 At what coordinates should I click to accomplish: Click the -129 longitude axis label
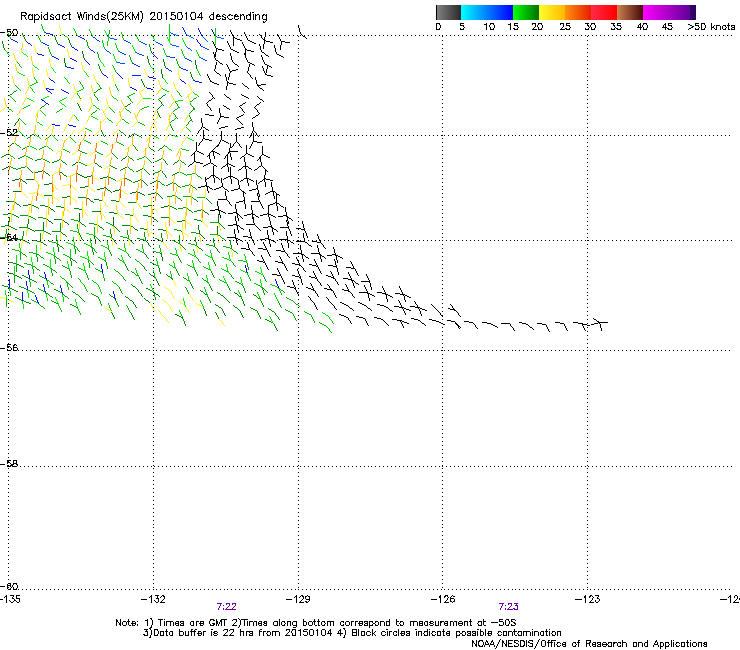[x=298, y=599]
